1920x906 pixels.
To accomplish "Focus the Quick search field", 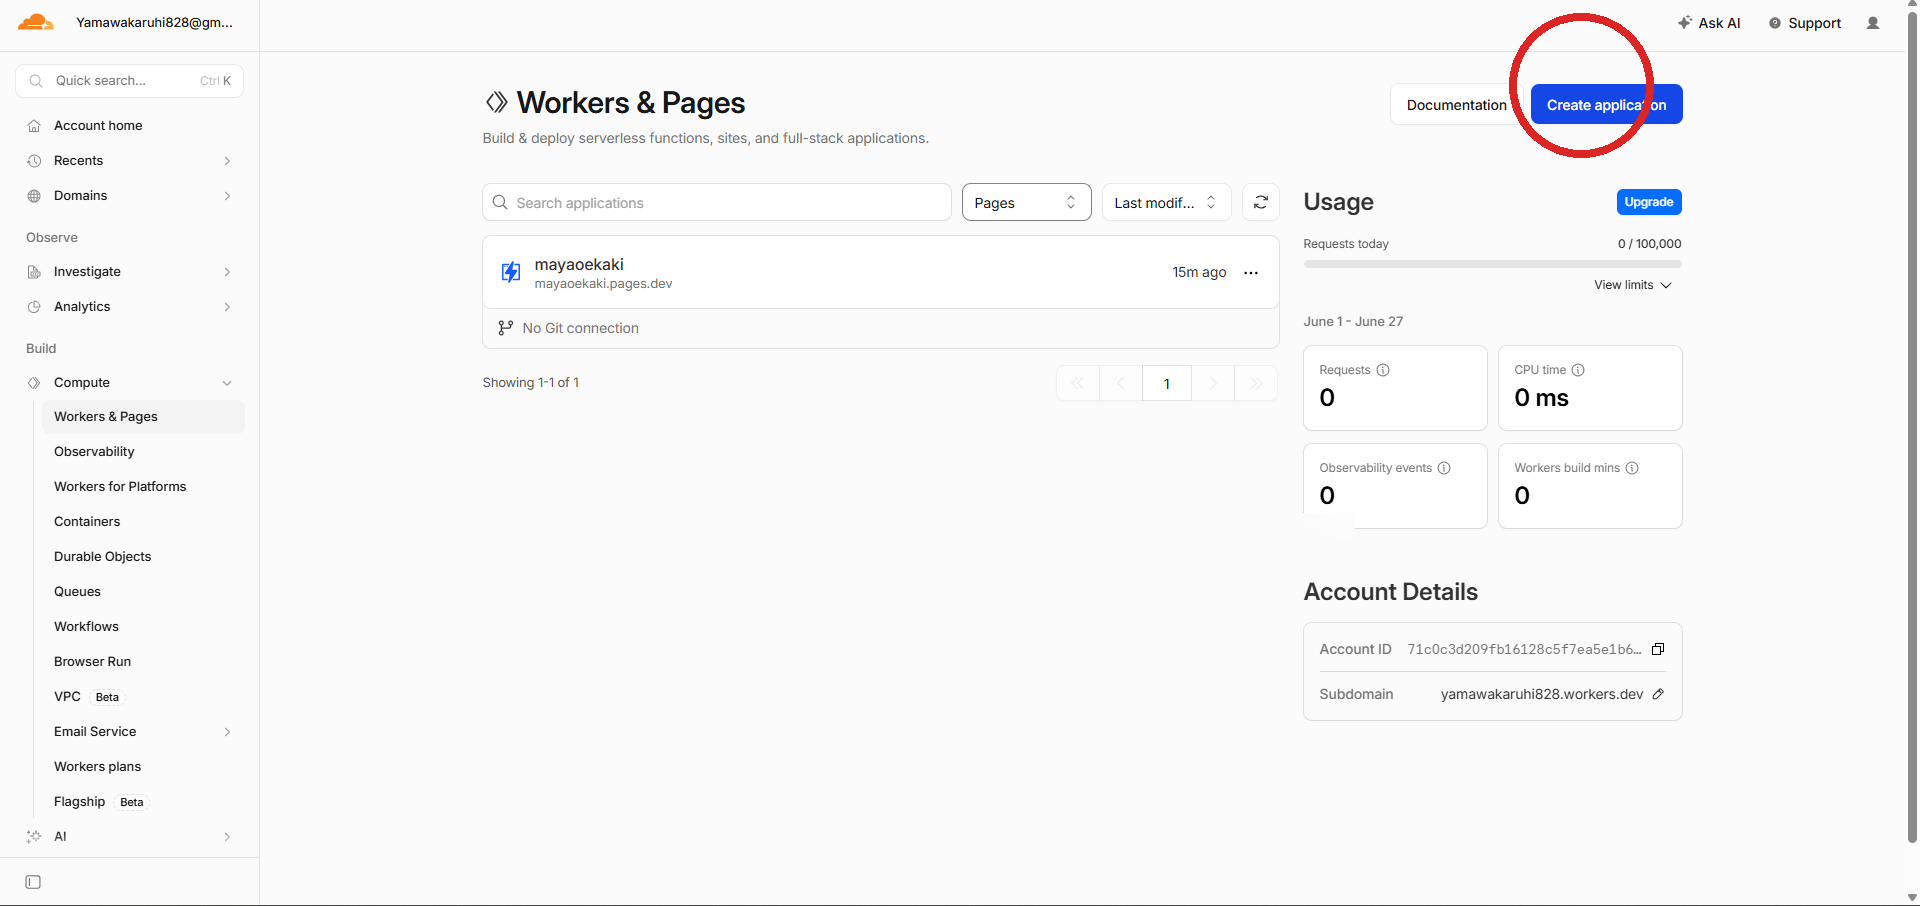I will click(x=130, y=81).
